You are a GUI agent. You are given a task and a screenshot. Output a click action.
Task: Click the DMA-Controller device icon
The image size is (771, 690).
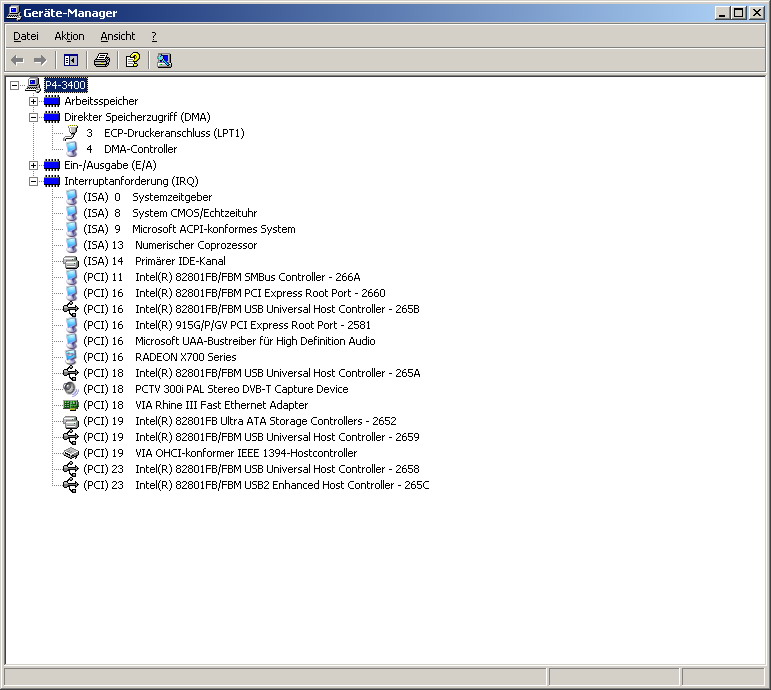click(71, 149)
